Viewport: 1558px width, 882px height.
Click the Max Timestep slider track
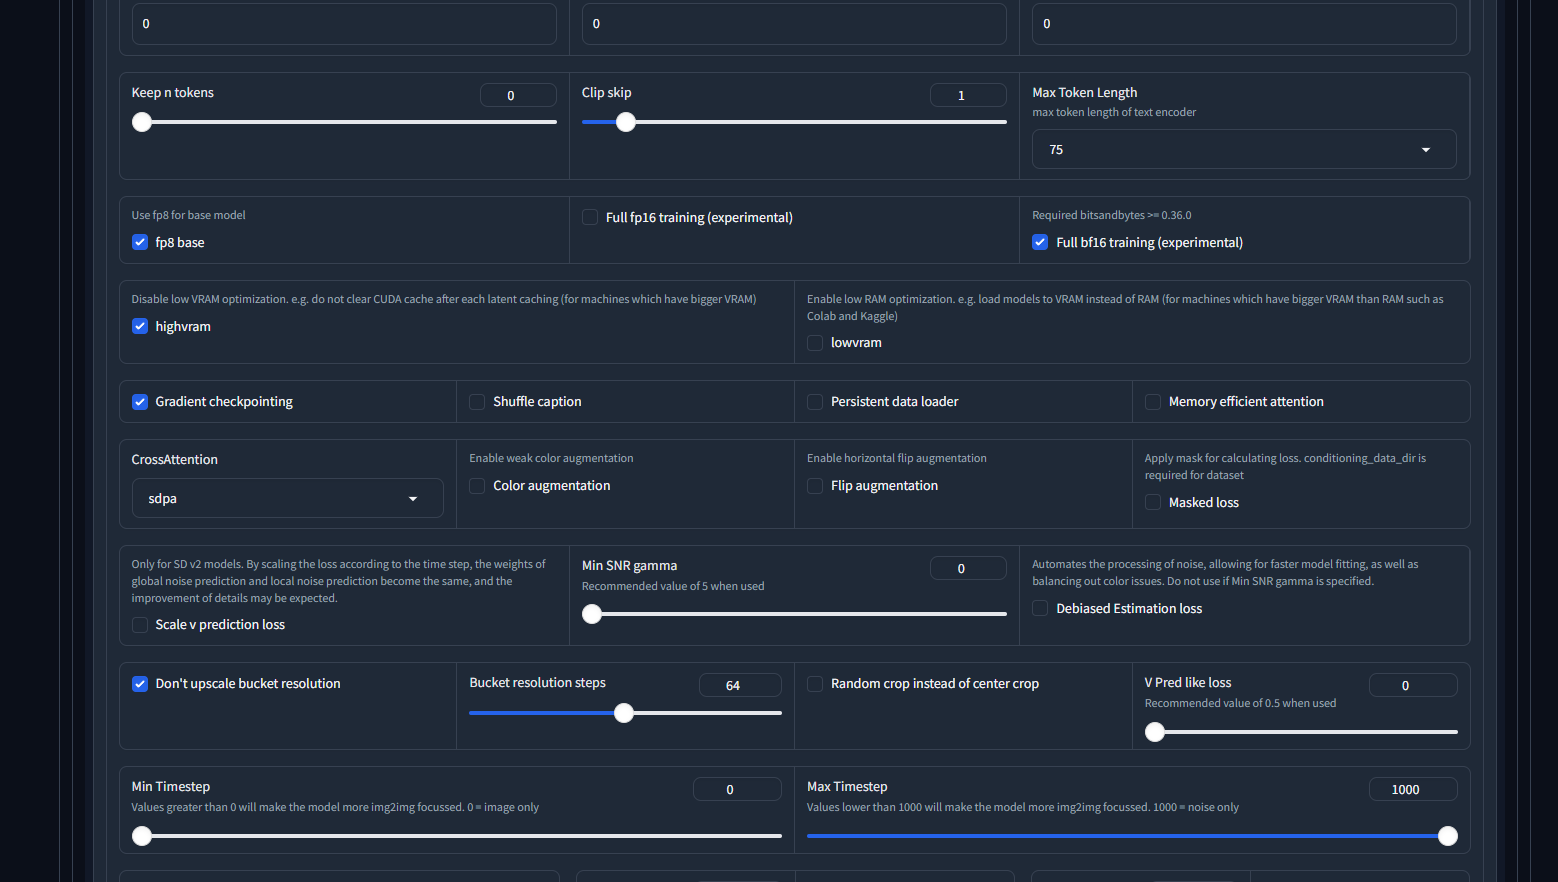[x=1132, y=836]
